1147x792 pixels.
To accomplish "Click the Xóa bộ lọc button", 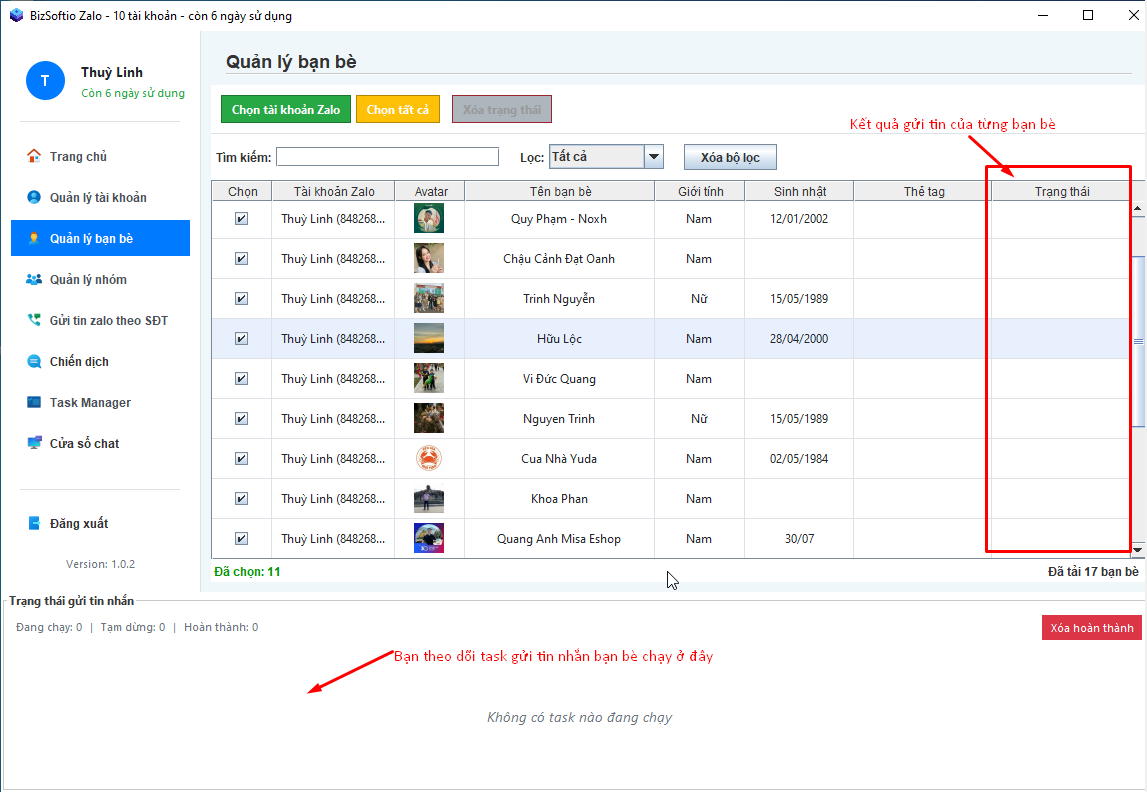I will pos(729,158).
